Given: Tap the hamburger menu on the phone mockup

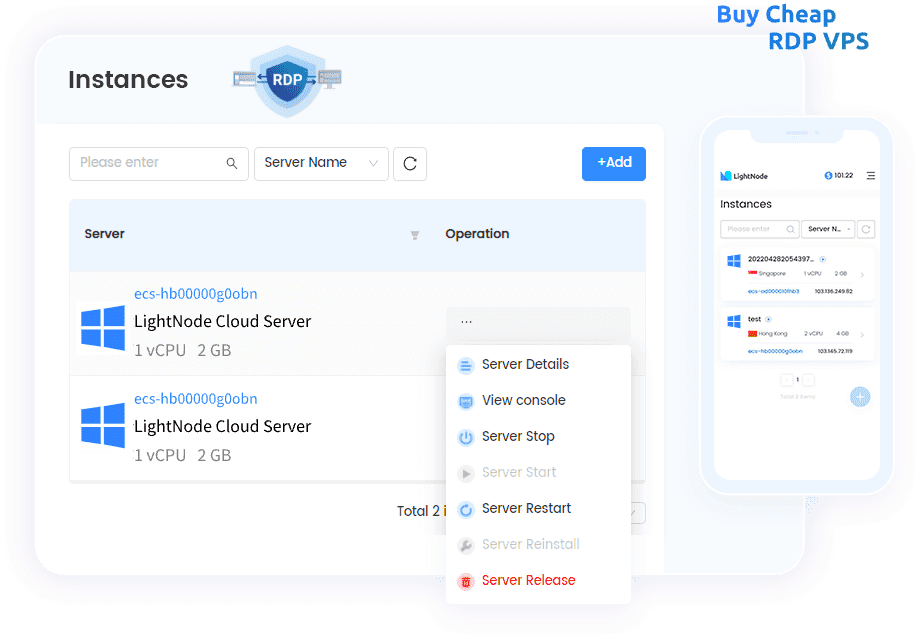Looking at the screenshot, I should (870, 176).
